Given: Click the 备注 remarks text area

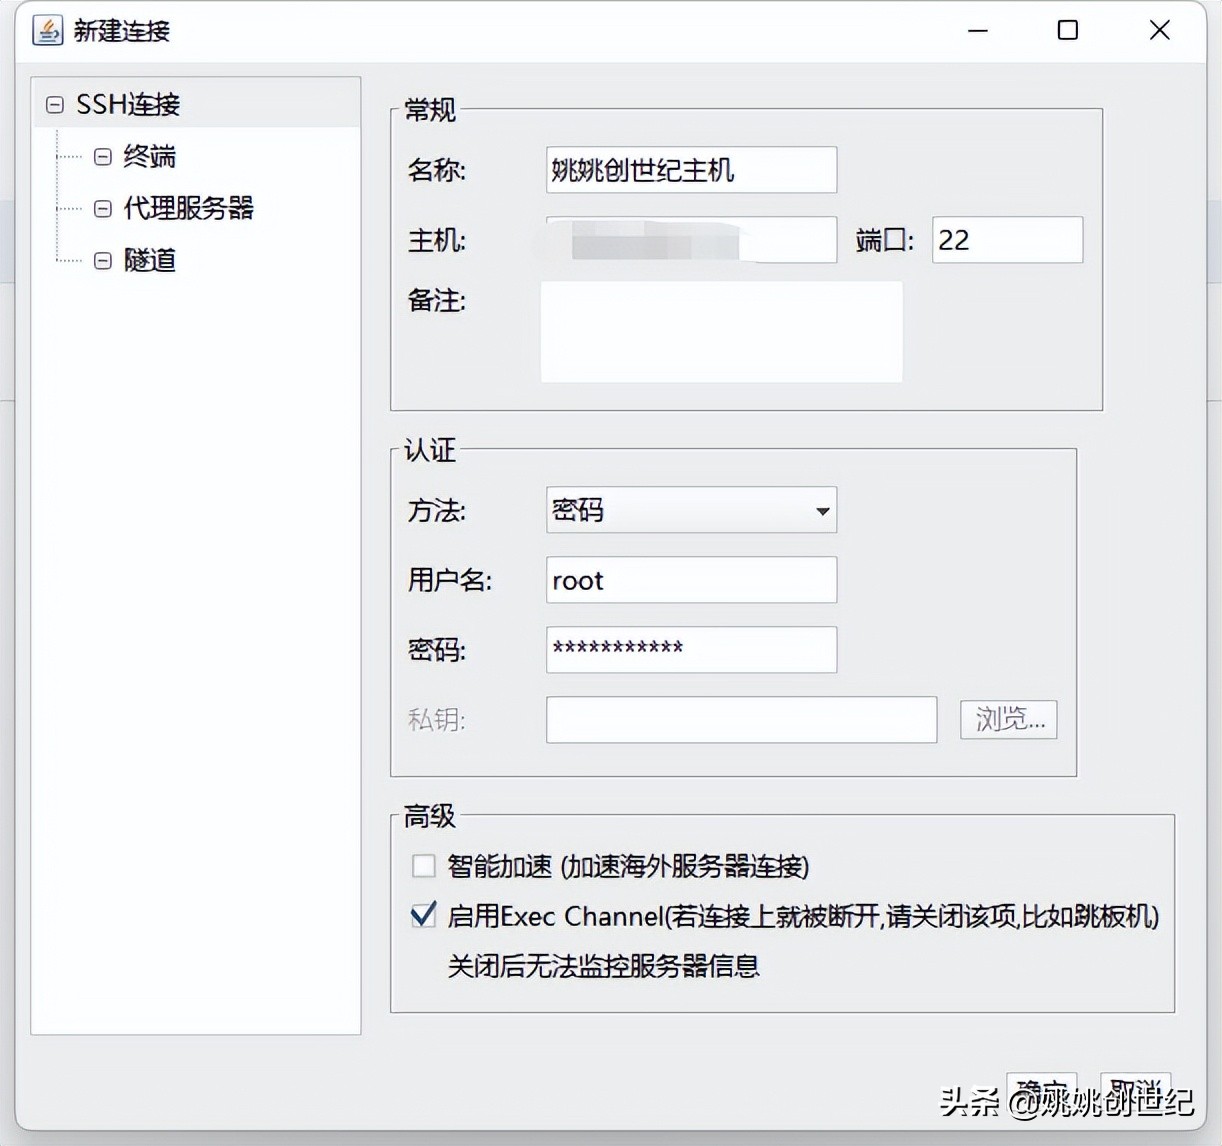Looking at the screenshot, I should tap(720, 331).
